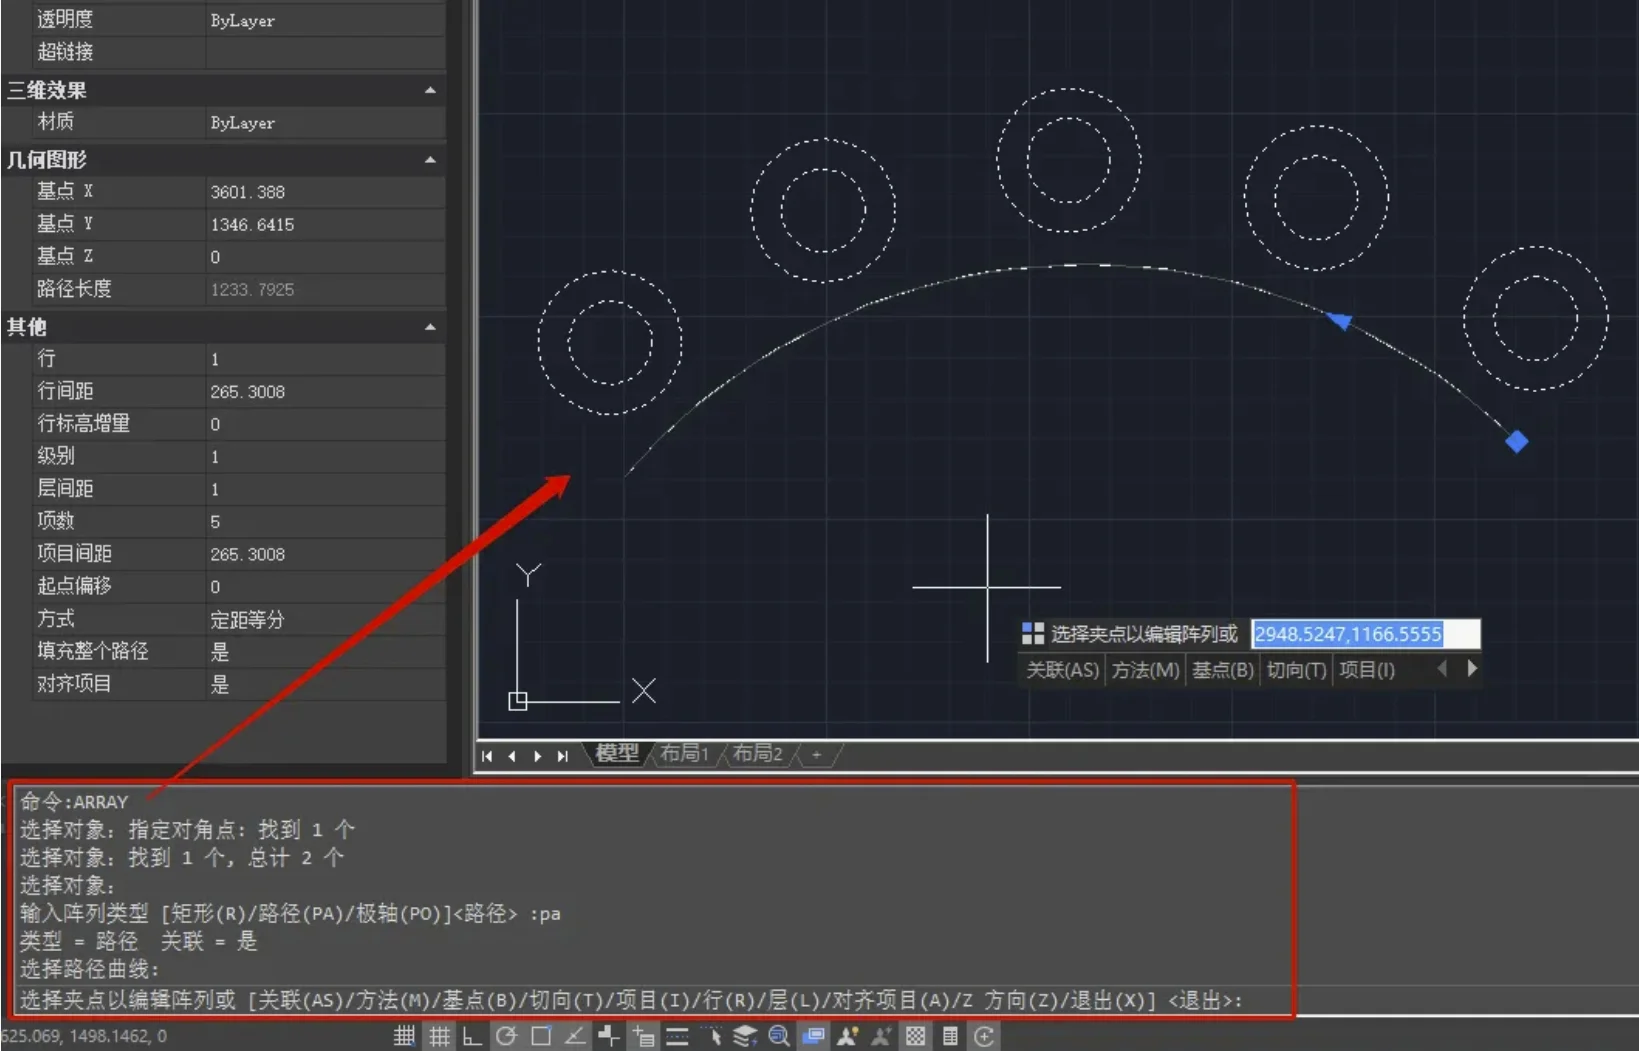Choose 关联(AS) option in dynamic prompt
Viewport: 1639px width, 1051px height.
(1062, 670)
